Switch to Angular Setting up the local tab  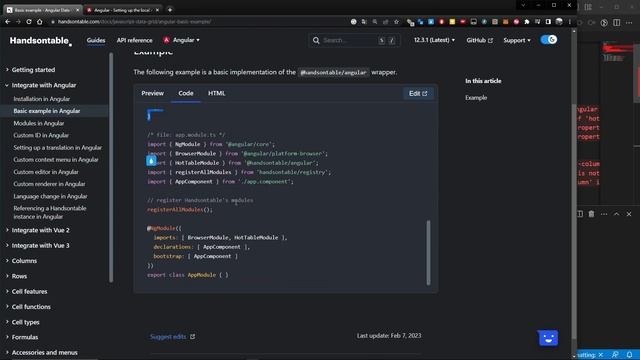point(122,10)
